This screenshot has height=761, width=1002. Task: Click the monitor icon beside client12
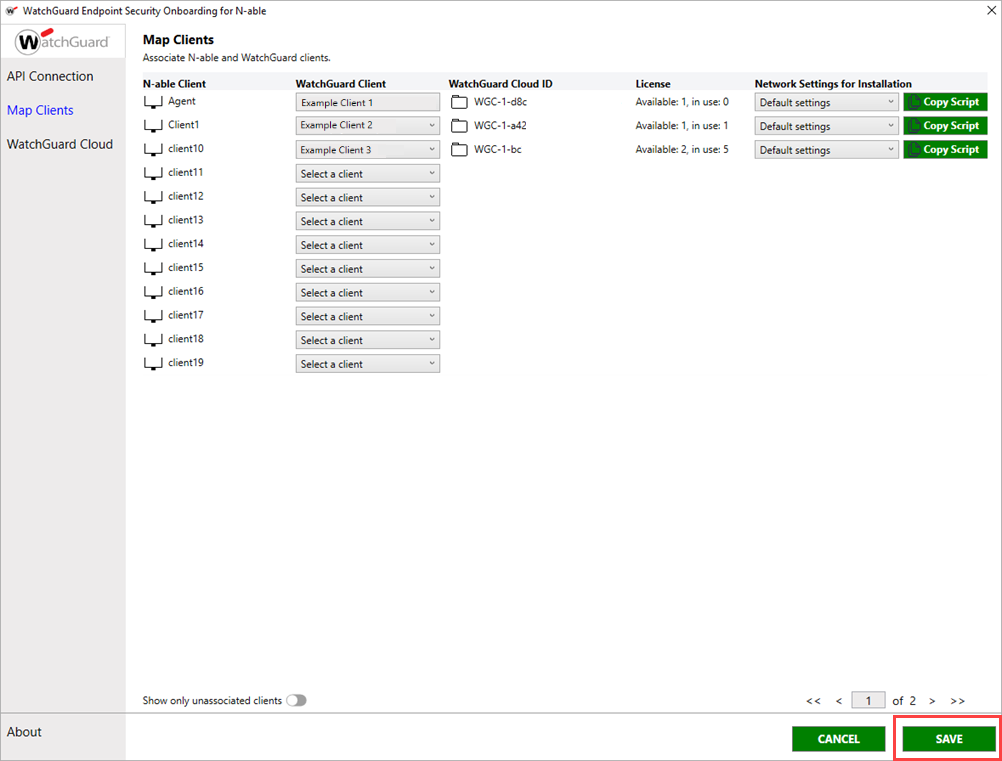153,197
